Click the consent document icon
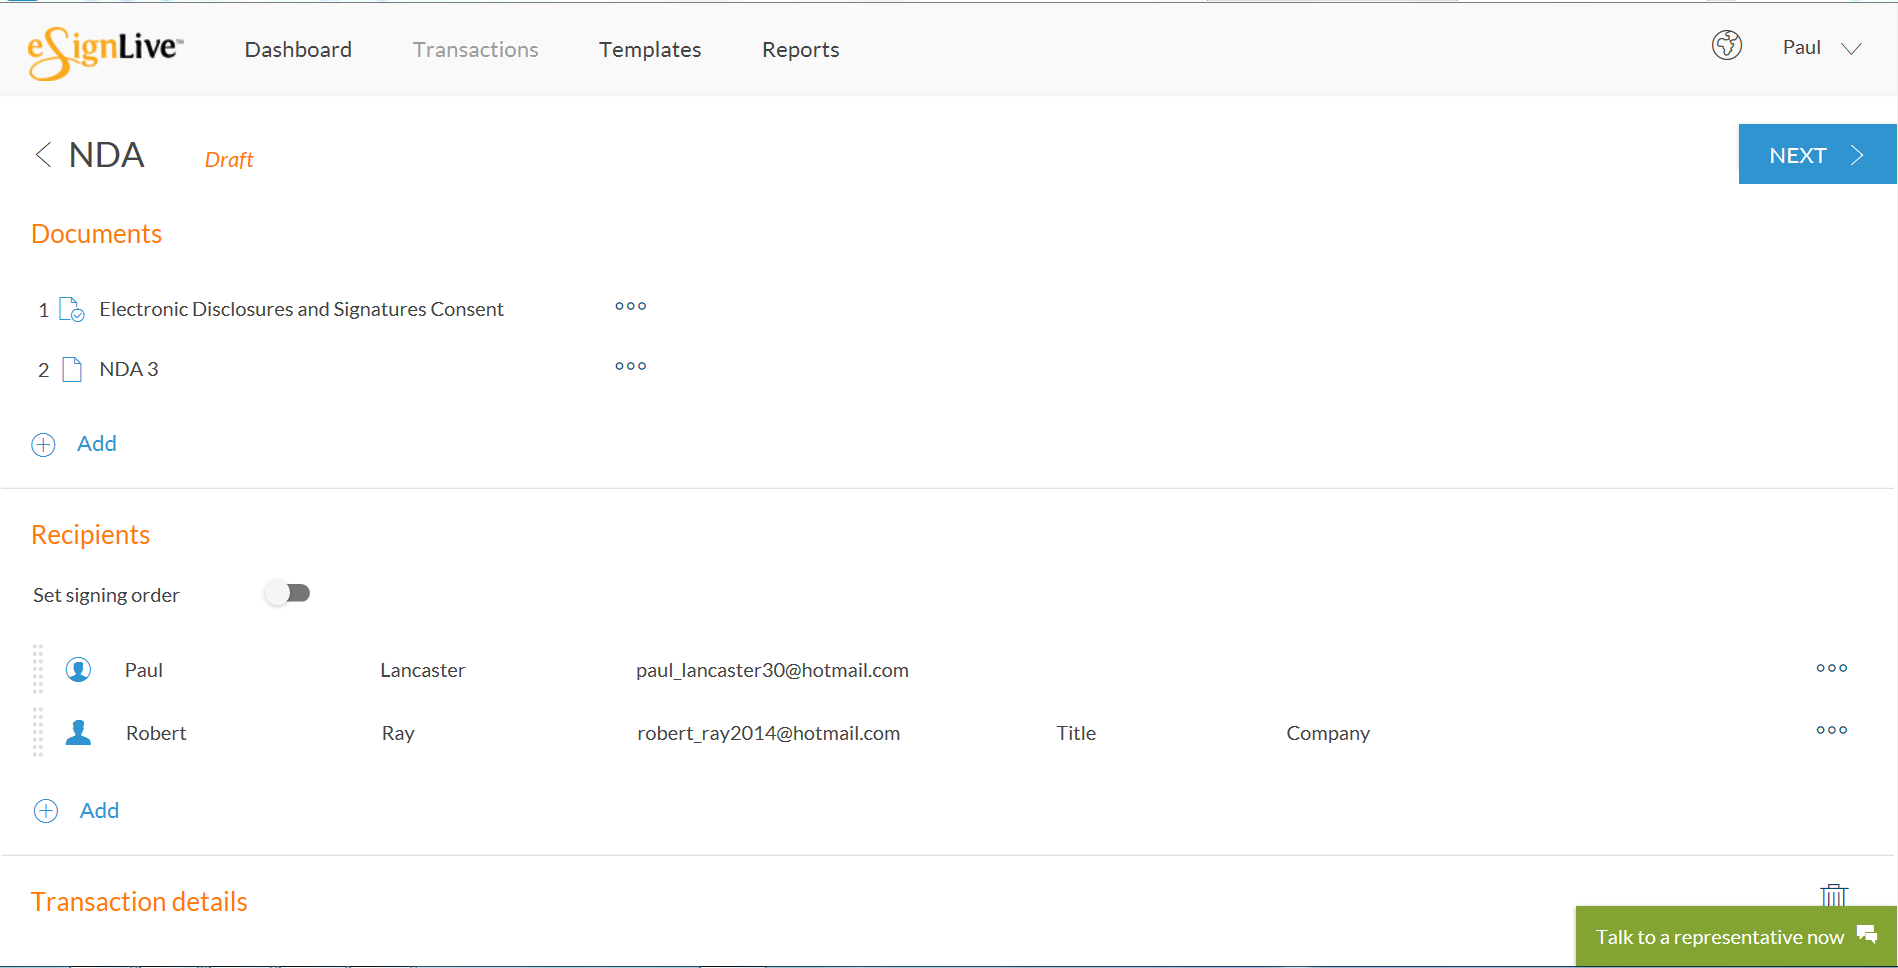Image resolution: width=1898 pixels, height=968 pixels. (72, 309)
